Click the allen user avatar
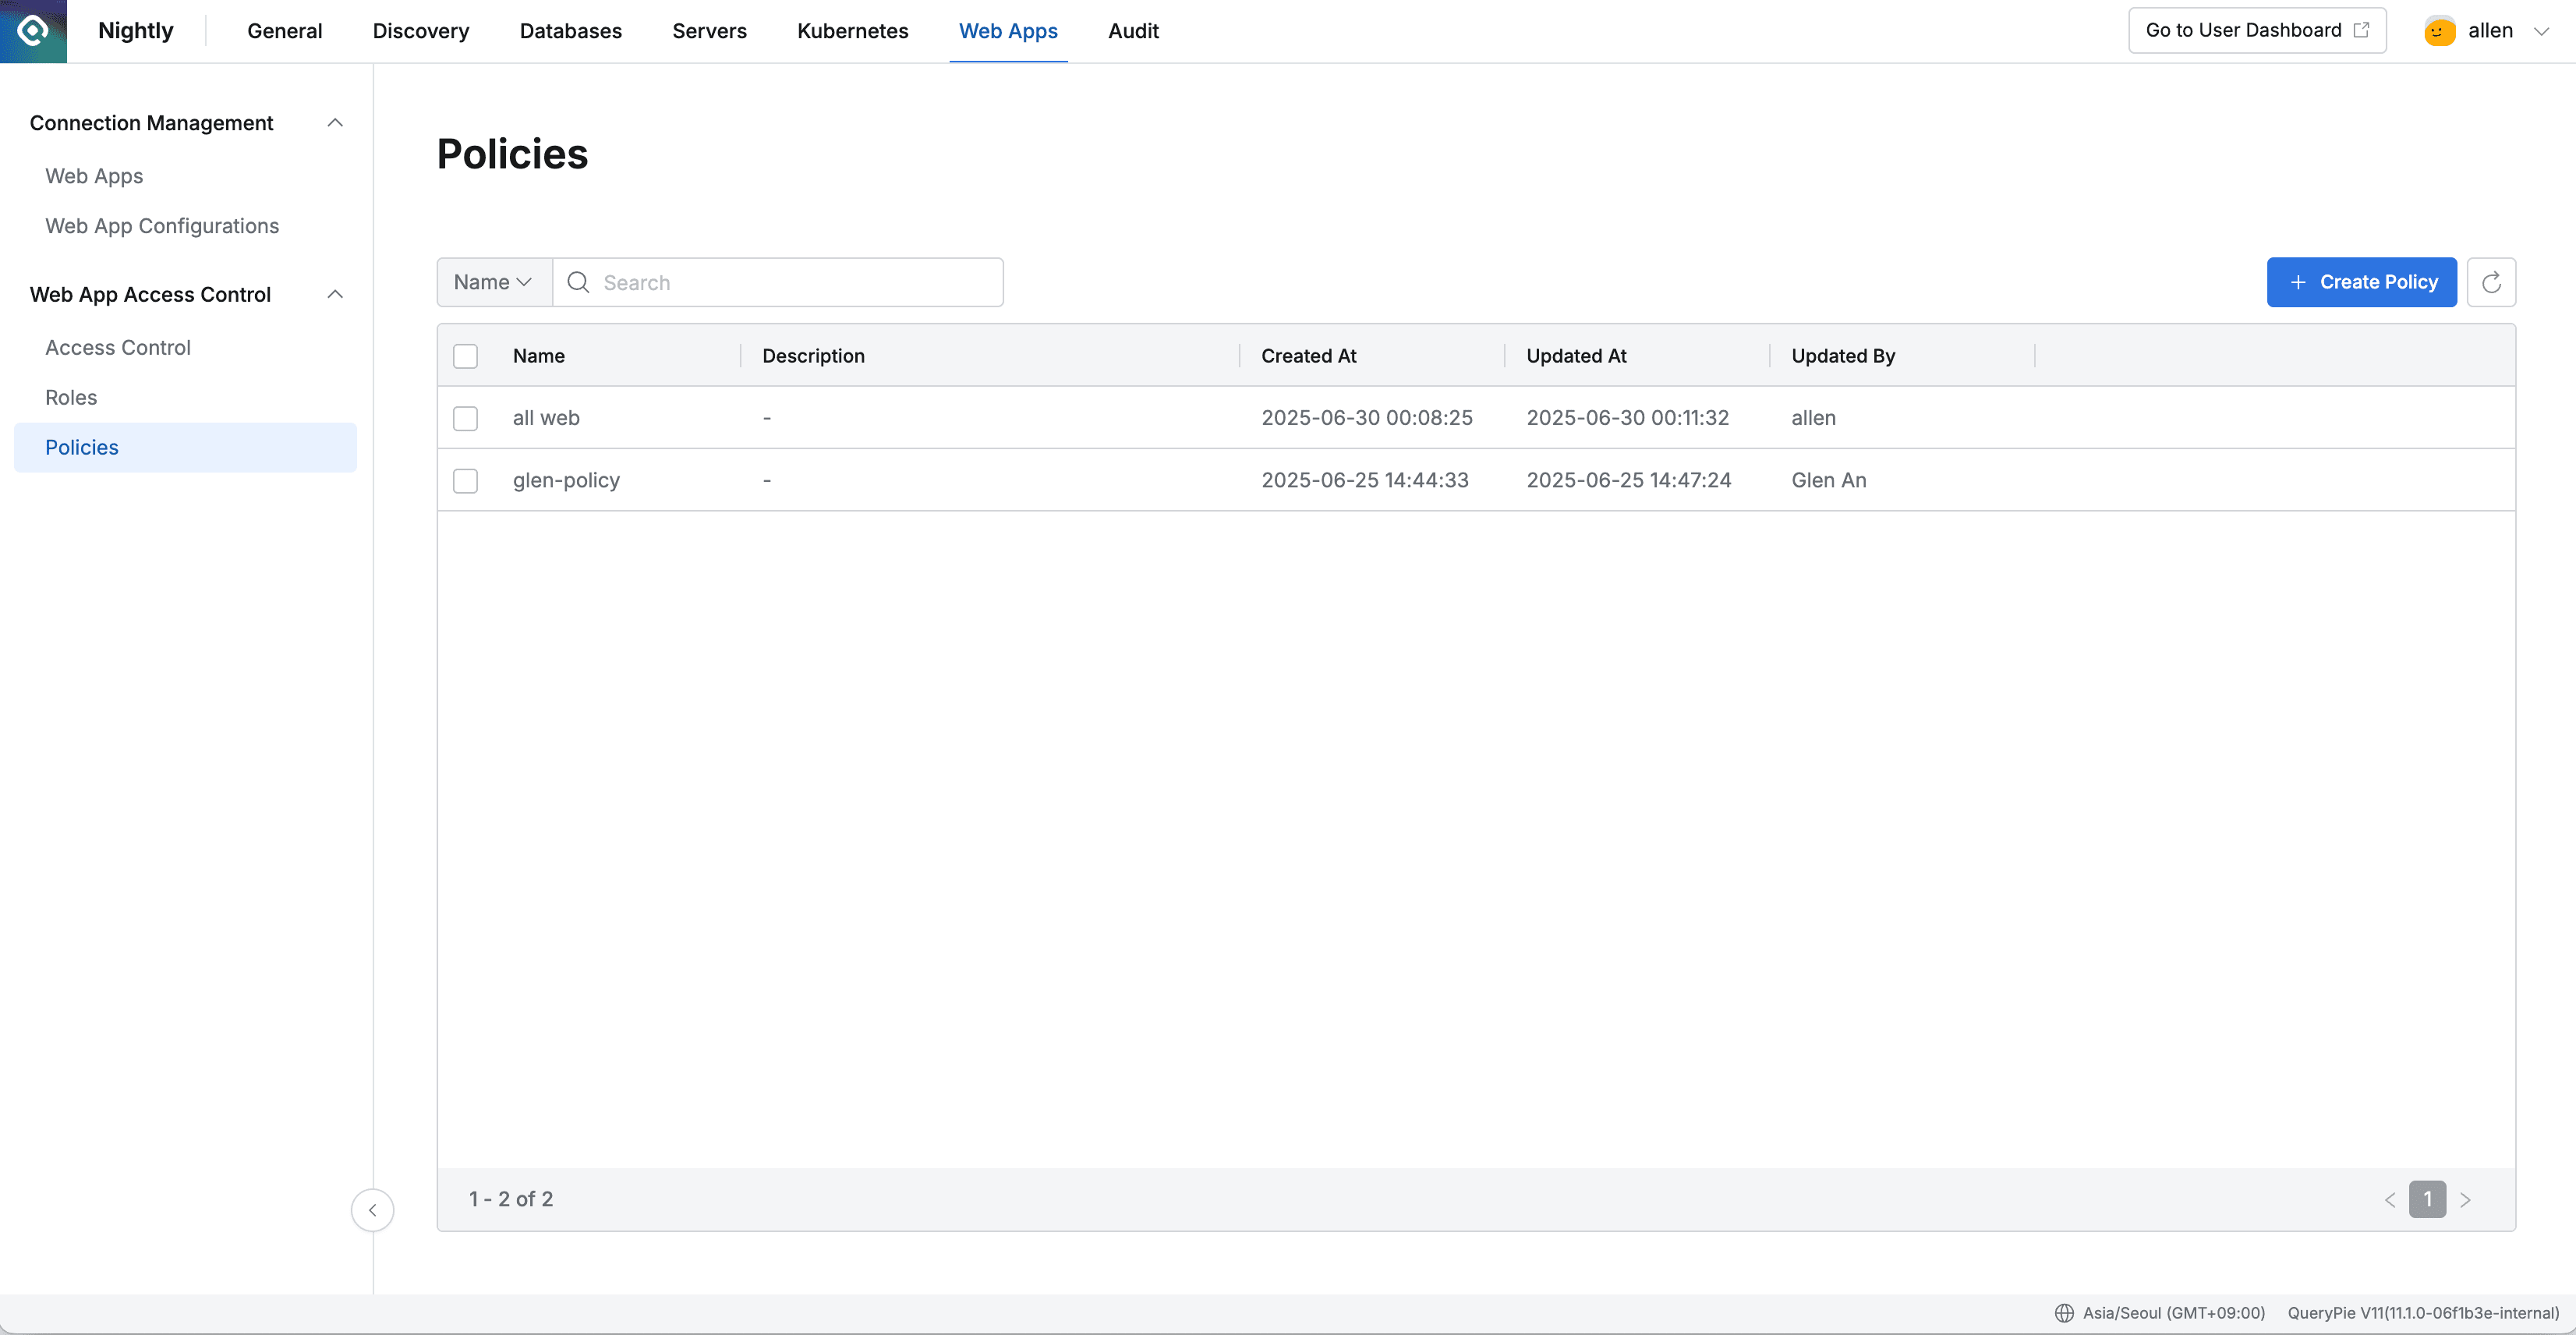2576x1335 pixels. 2438,30
